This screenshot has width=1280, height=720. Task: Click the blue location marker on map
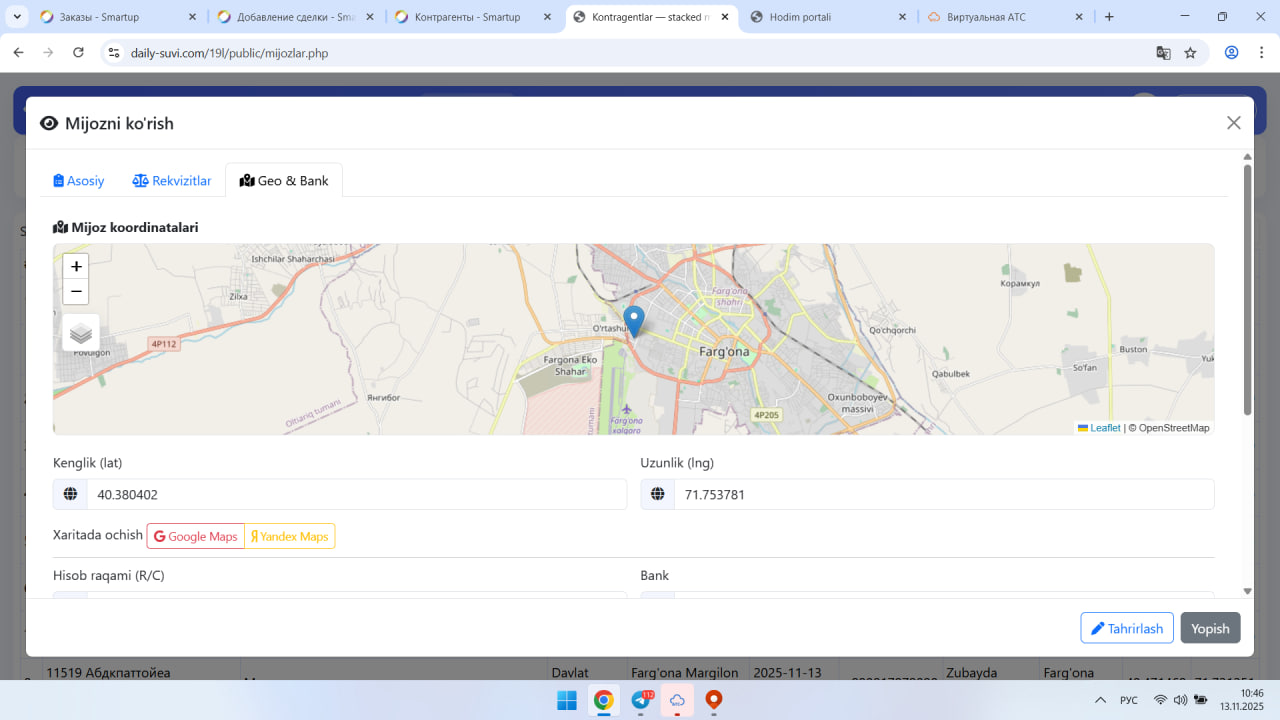634,320
